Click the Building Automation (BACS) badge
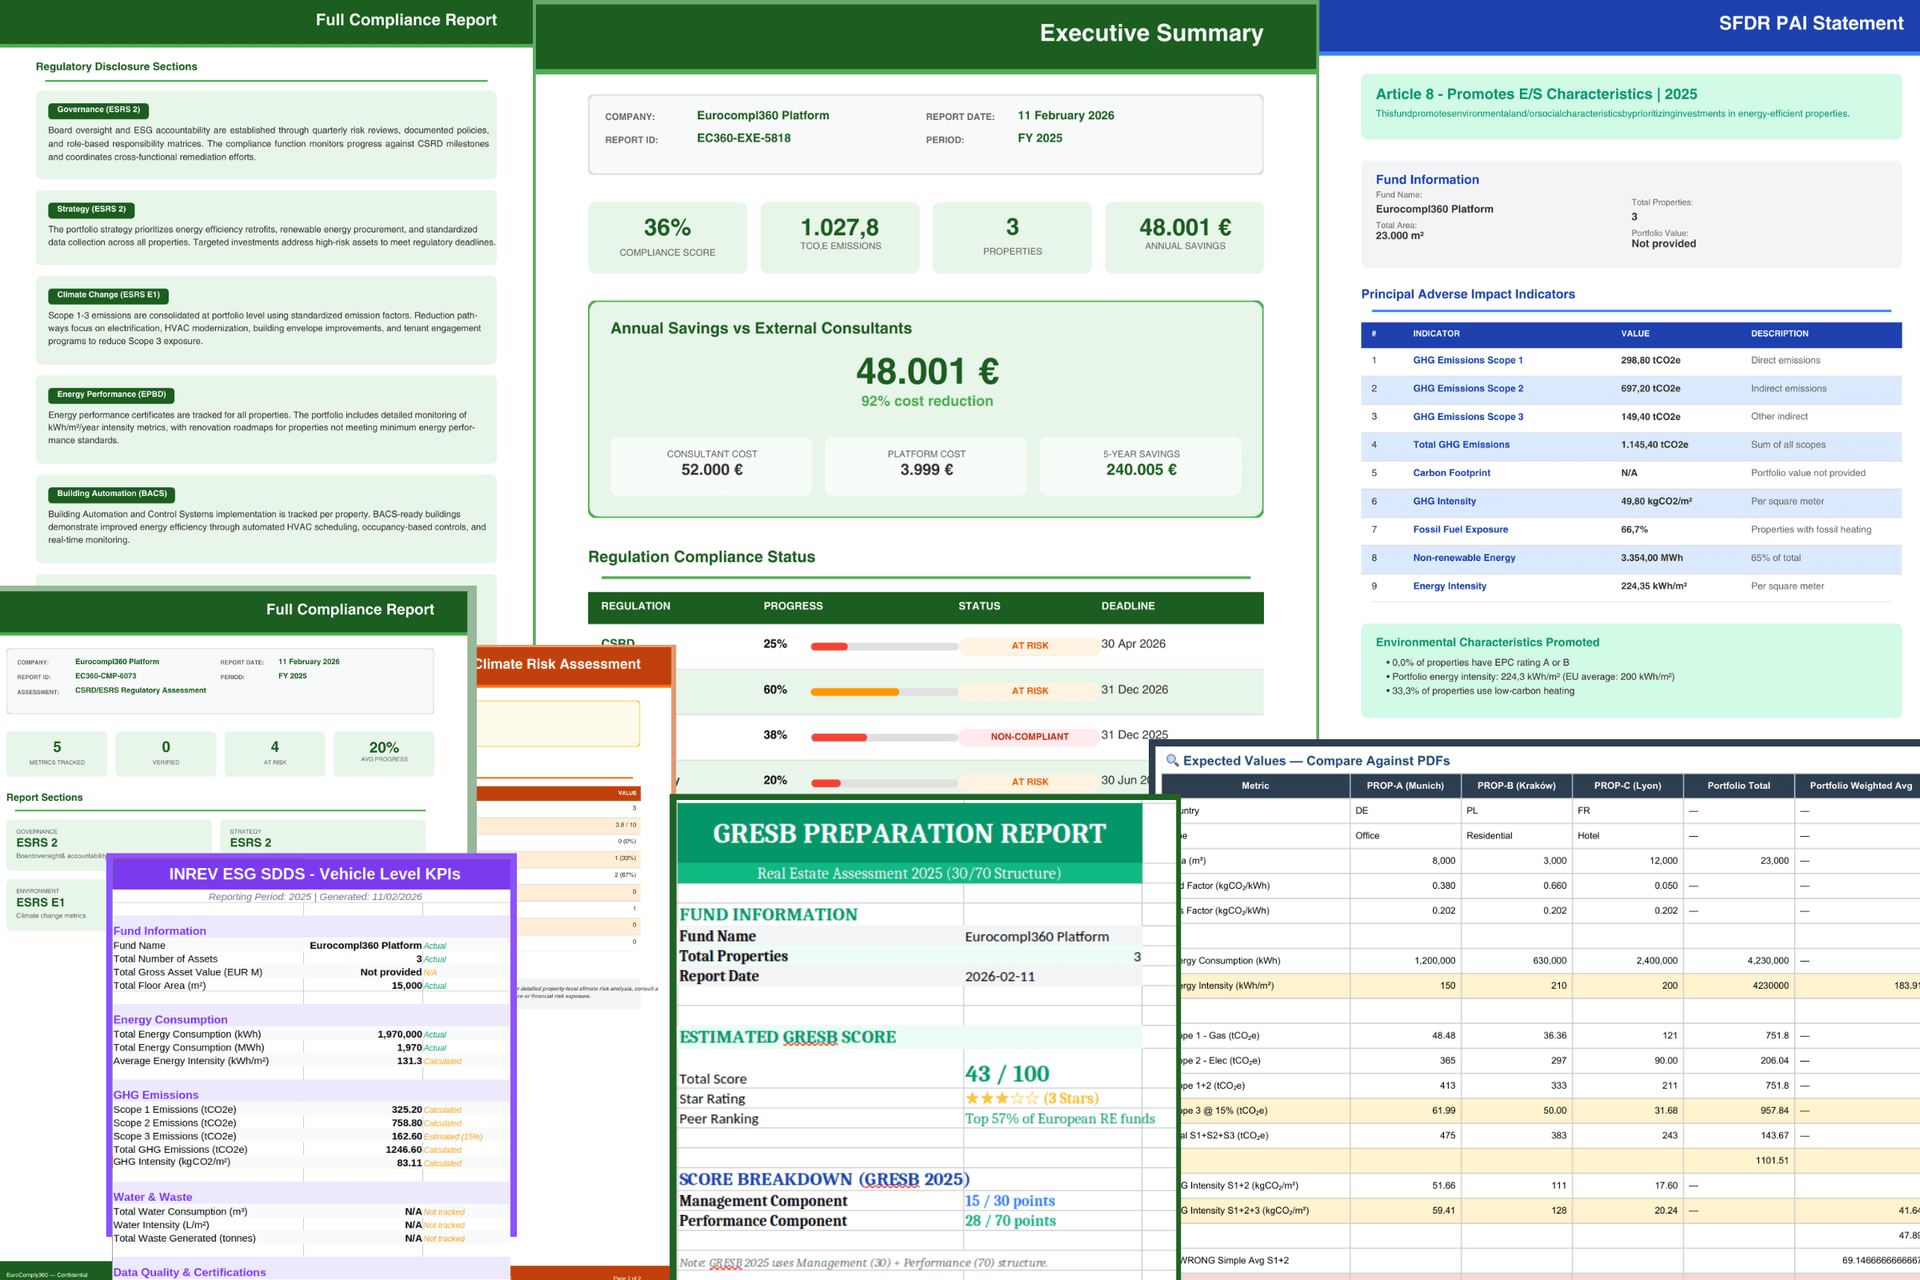 point(112,494)
